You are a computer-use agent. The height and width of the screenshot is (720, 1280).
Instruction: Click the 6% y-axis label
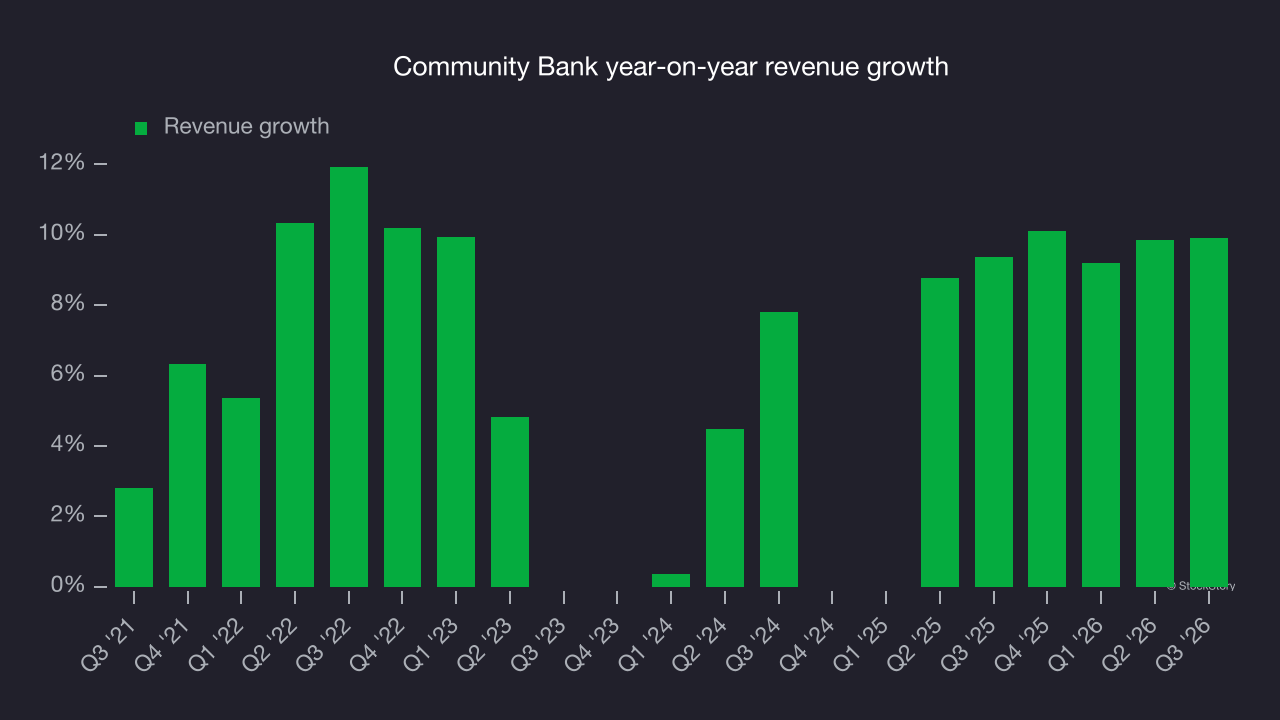[x=66, y=374]
